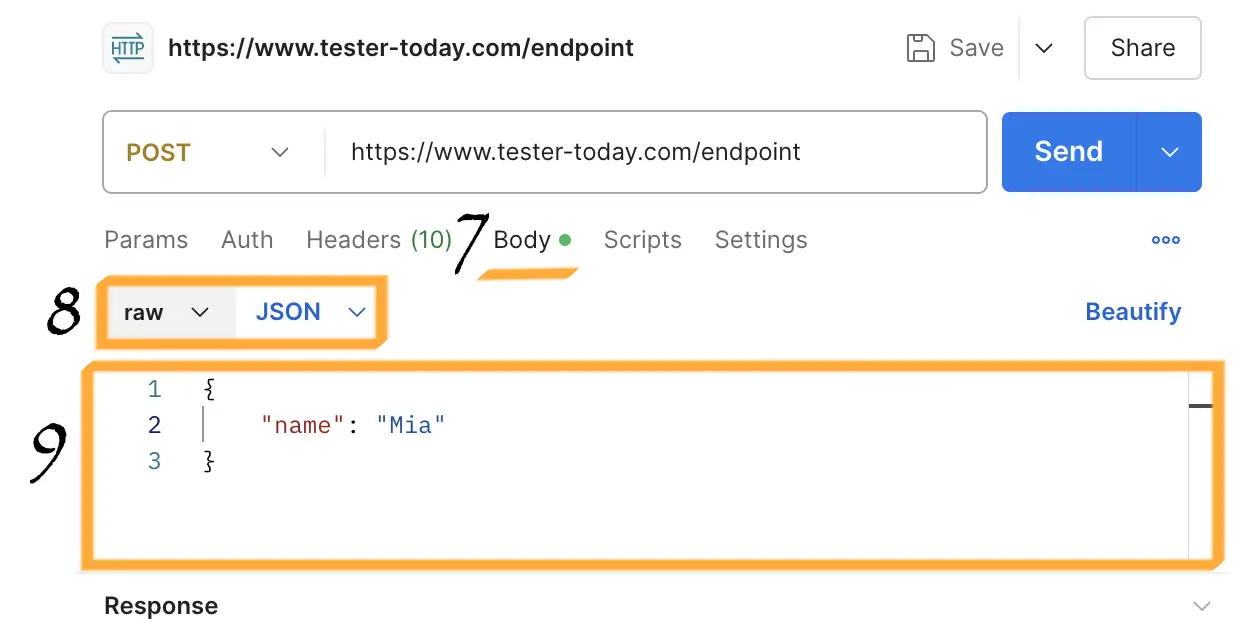Viewport: 1256px width, 638px height.
Task: Open the Send button dropdown arrow
Action: coord(1170,152)
